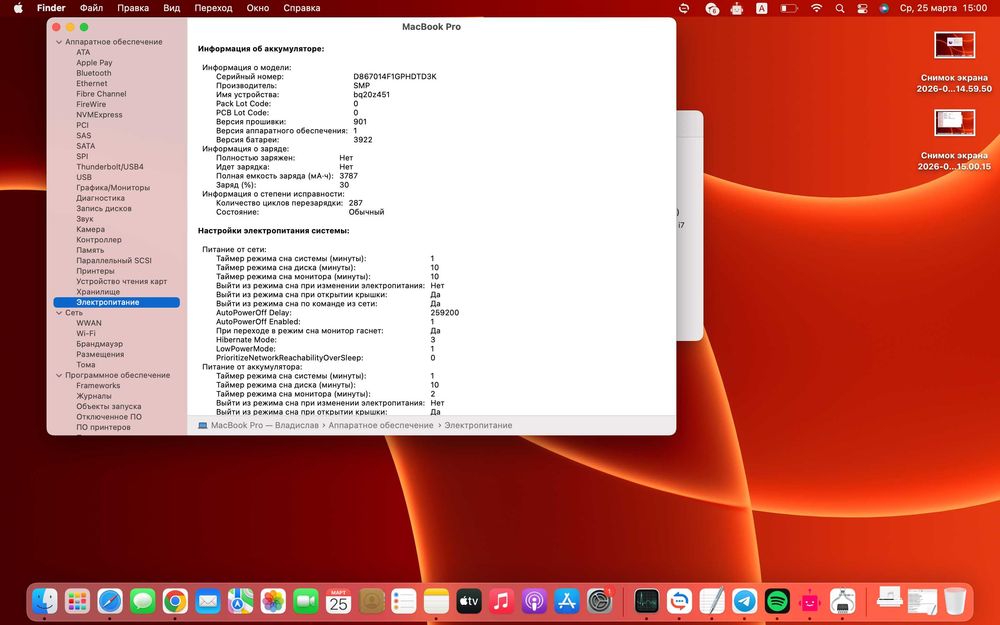Screen dimensions: 1000x625
Task: Click keyboard input source A icon
Action: (x=761, y=8)
